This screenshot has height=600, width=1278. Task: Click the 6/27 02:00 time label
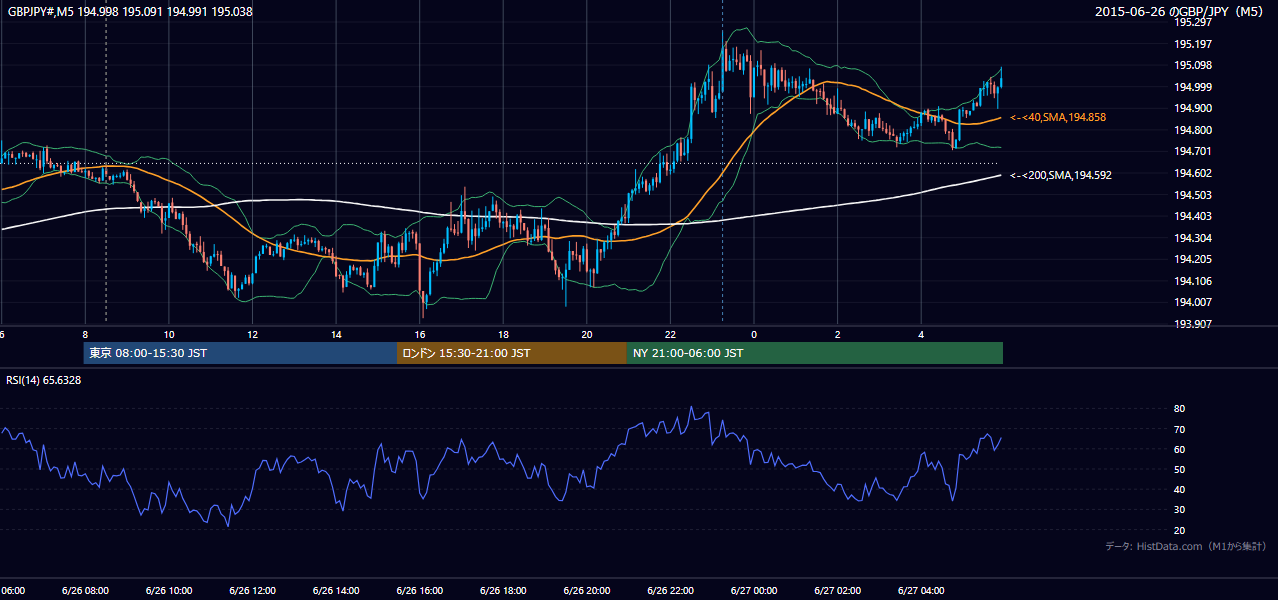point(837,591)
